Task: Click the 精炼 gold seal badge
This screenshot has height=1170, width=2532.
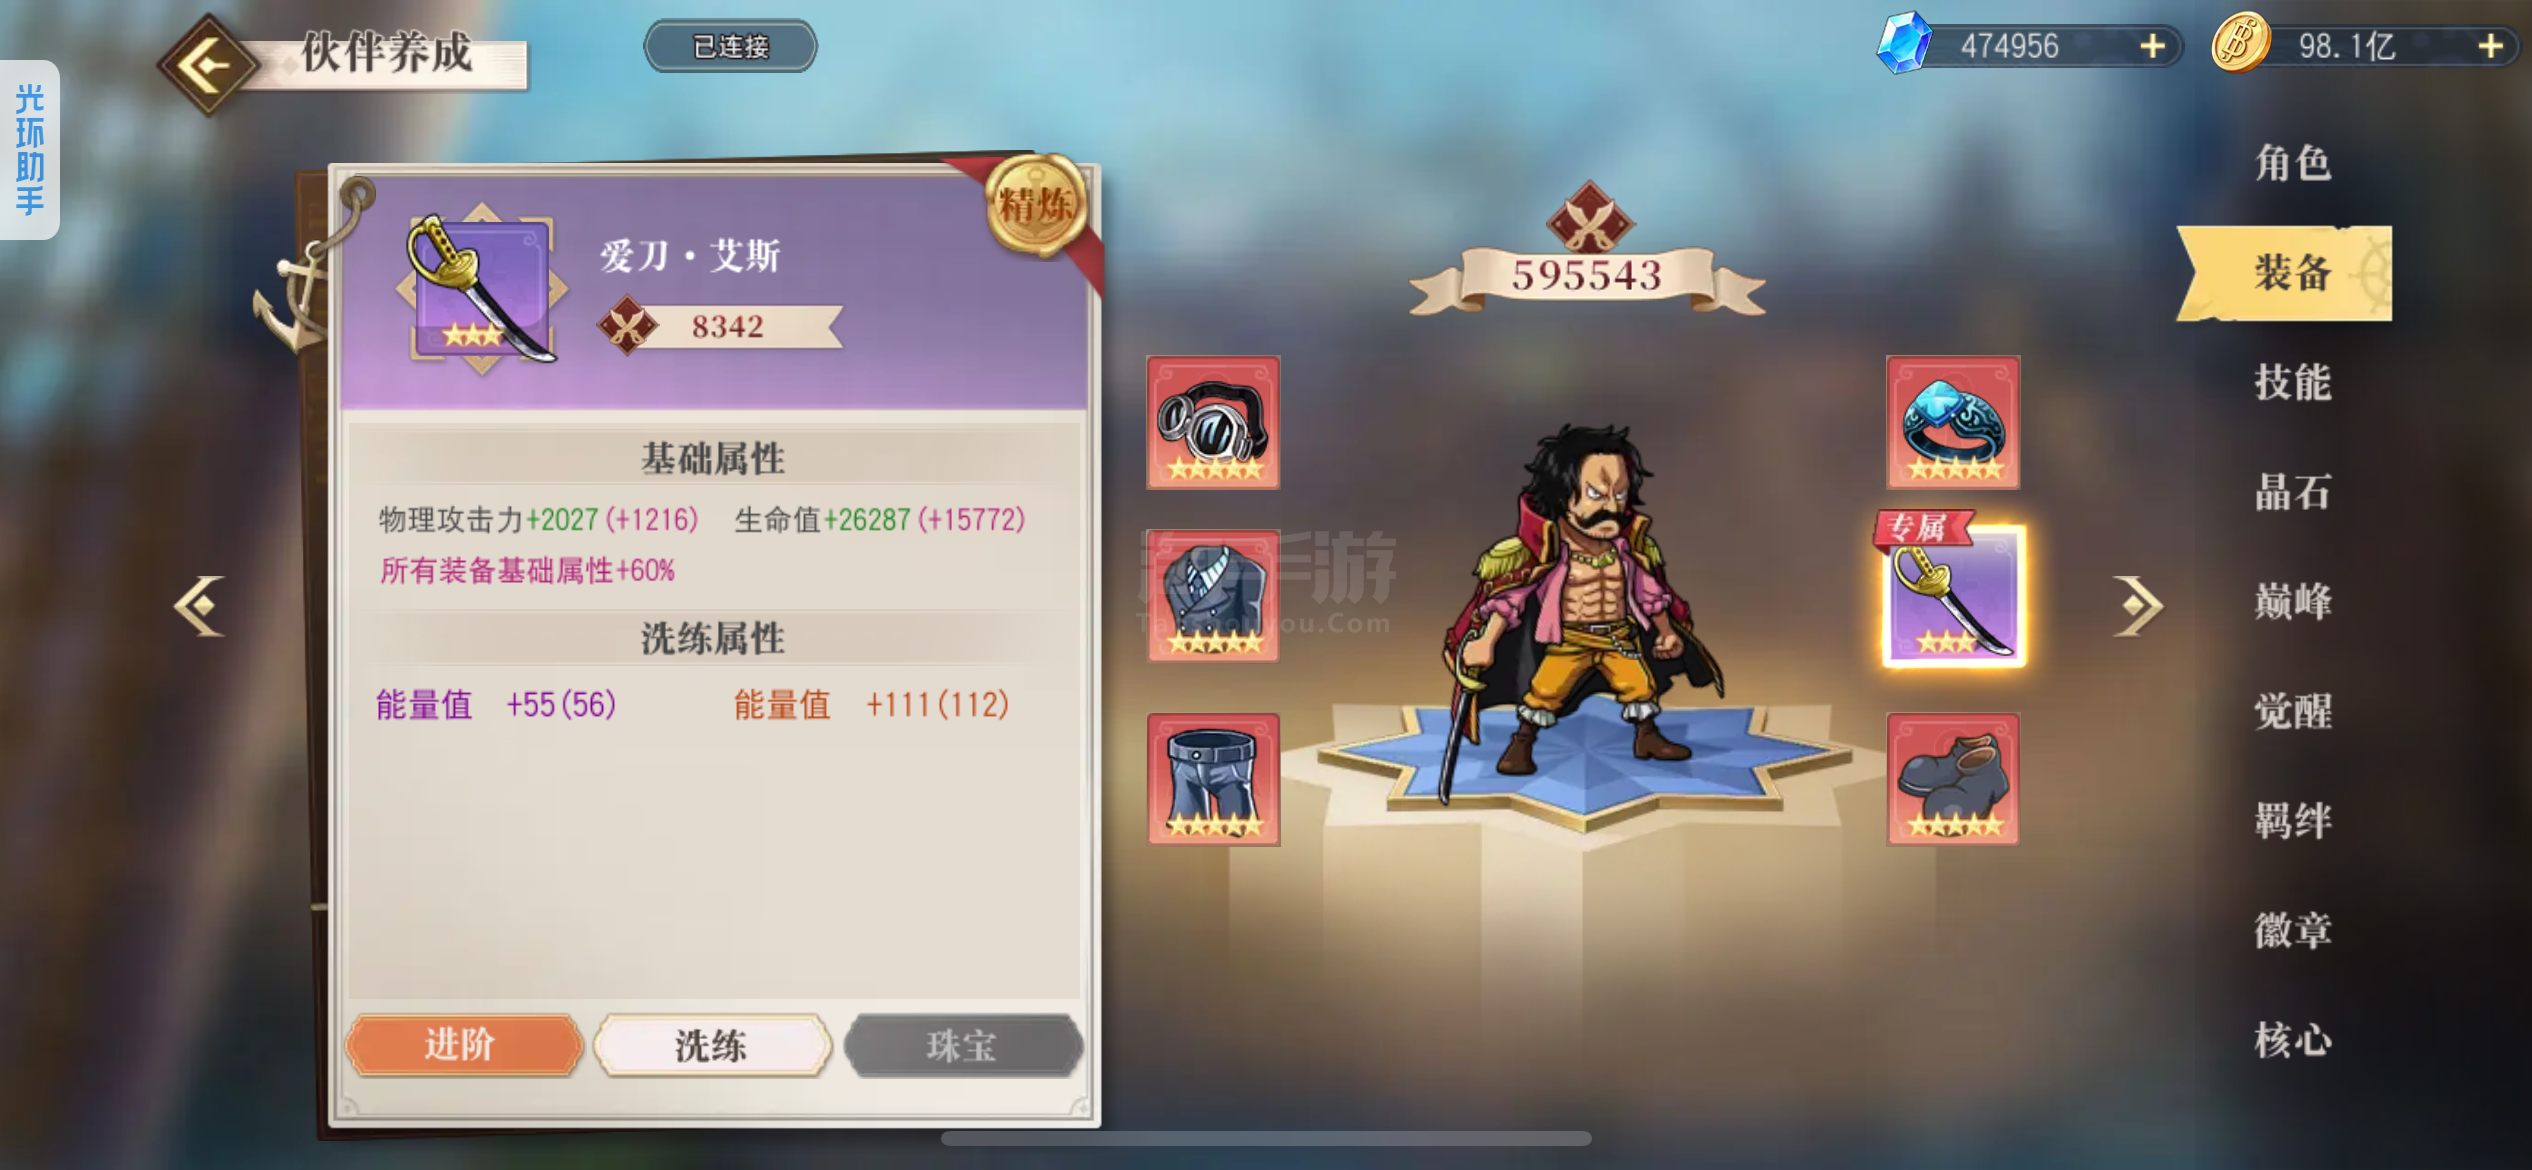Action: pos(1036,205)
